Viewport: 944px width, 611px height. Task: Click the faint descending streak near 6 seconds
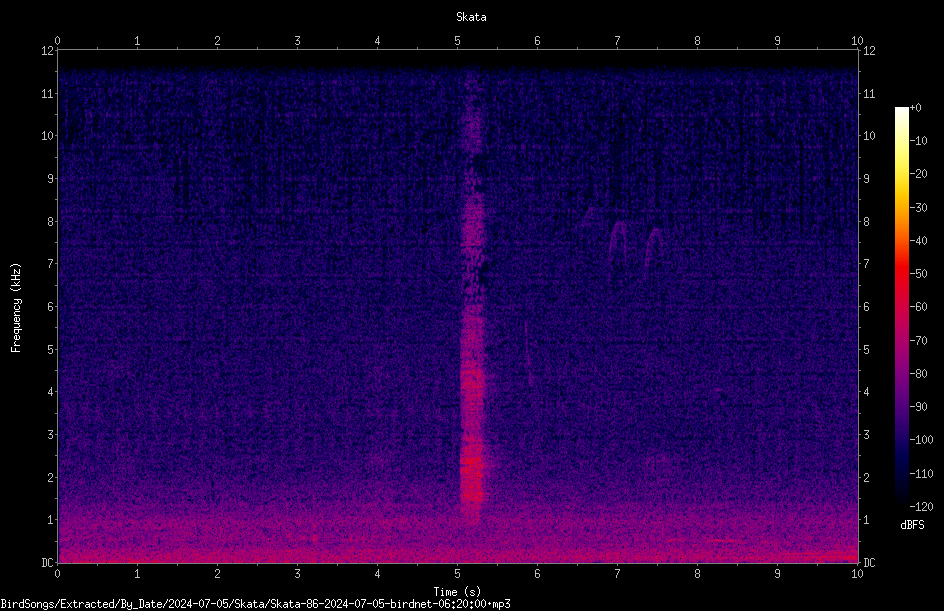pyautogui.click(x=528, y=352)
